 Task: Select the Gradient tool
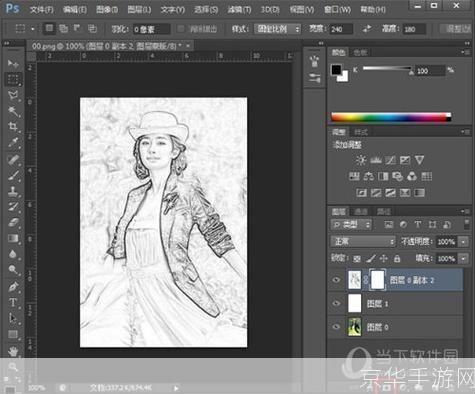click(x=13, y=239)
